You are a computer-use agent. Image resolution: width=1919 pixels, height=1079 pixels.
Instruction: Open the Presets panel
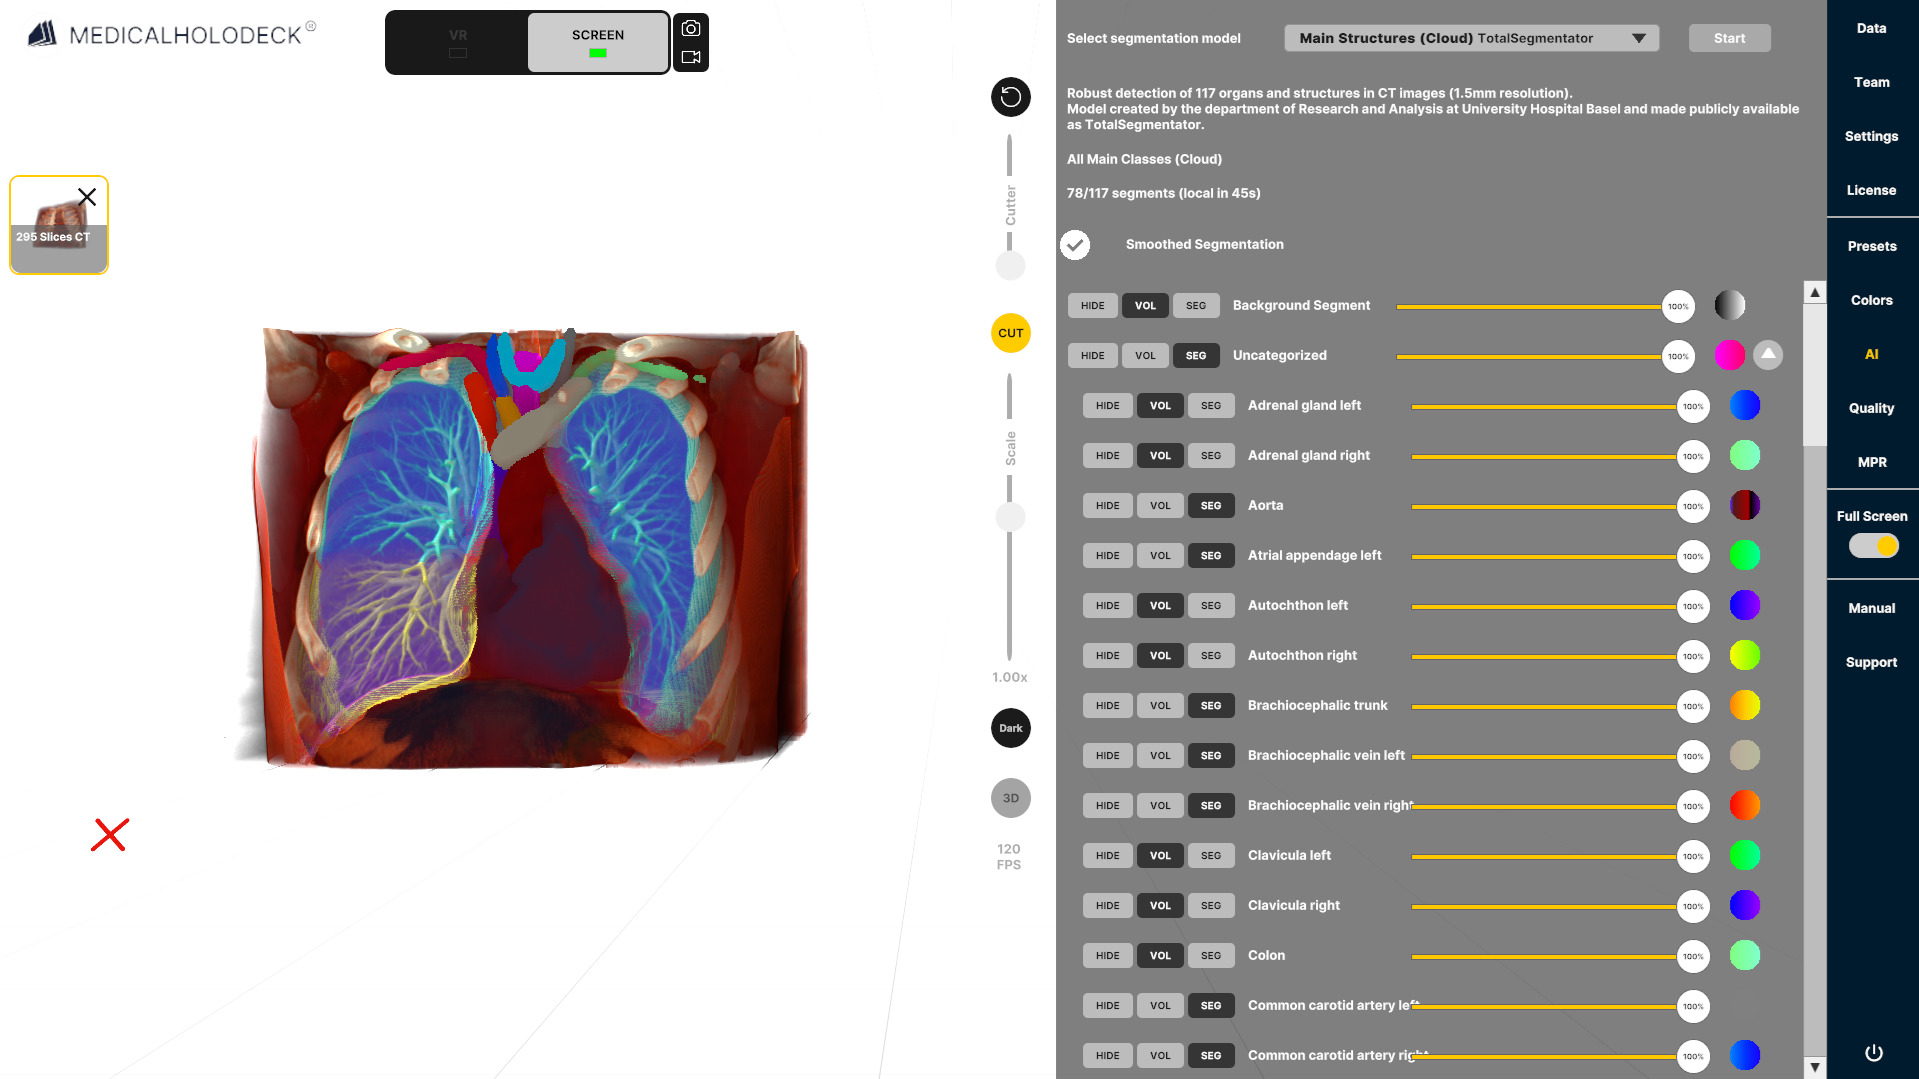pyautogui.click(x=1872, y=246)
